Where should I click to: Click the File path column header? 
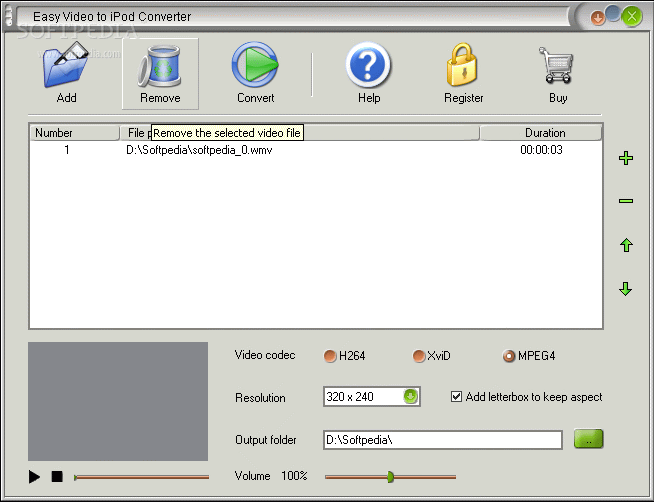point(299,133)
